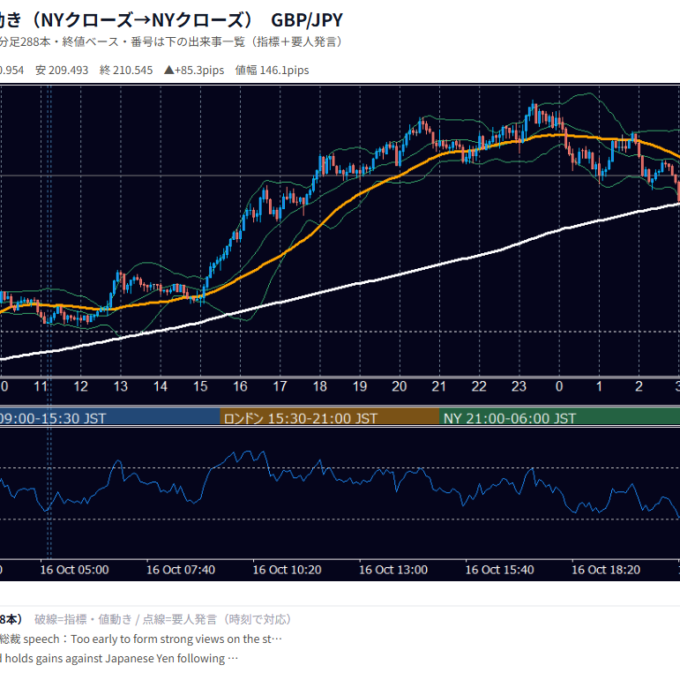Click the low price '安 209.493'
Viewport: 680px width, 680px height.
(x=62, y=70)
